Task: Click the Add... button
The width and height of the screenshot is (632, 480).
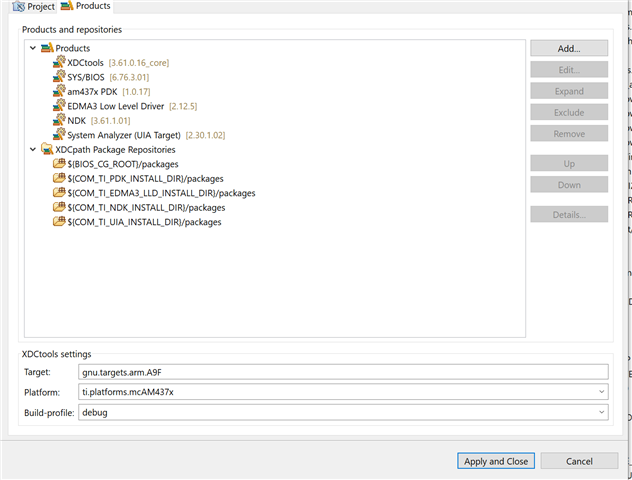Action: pyautogui.click(x=569, y=48)
